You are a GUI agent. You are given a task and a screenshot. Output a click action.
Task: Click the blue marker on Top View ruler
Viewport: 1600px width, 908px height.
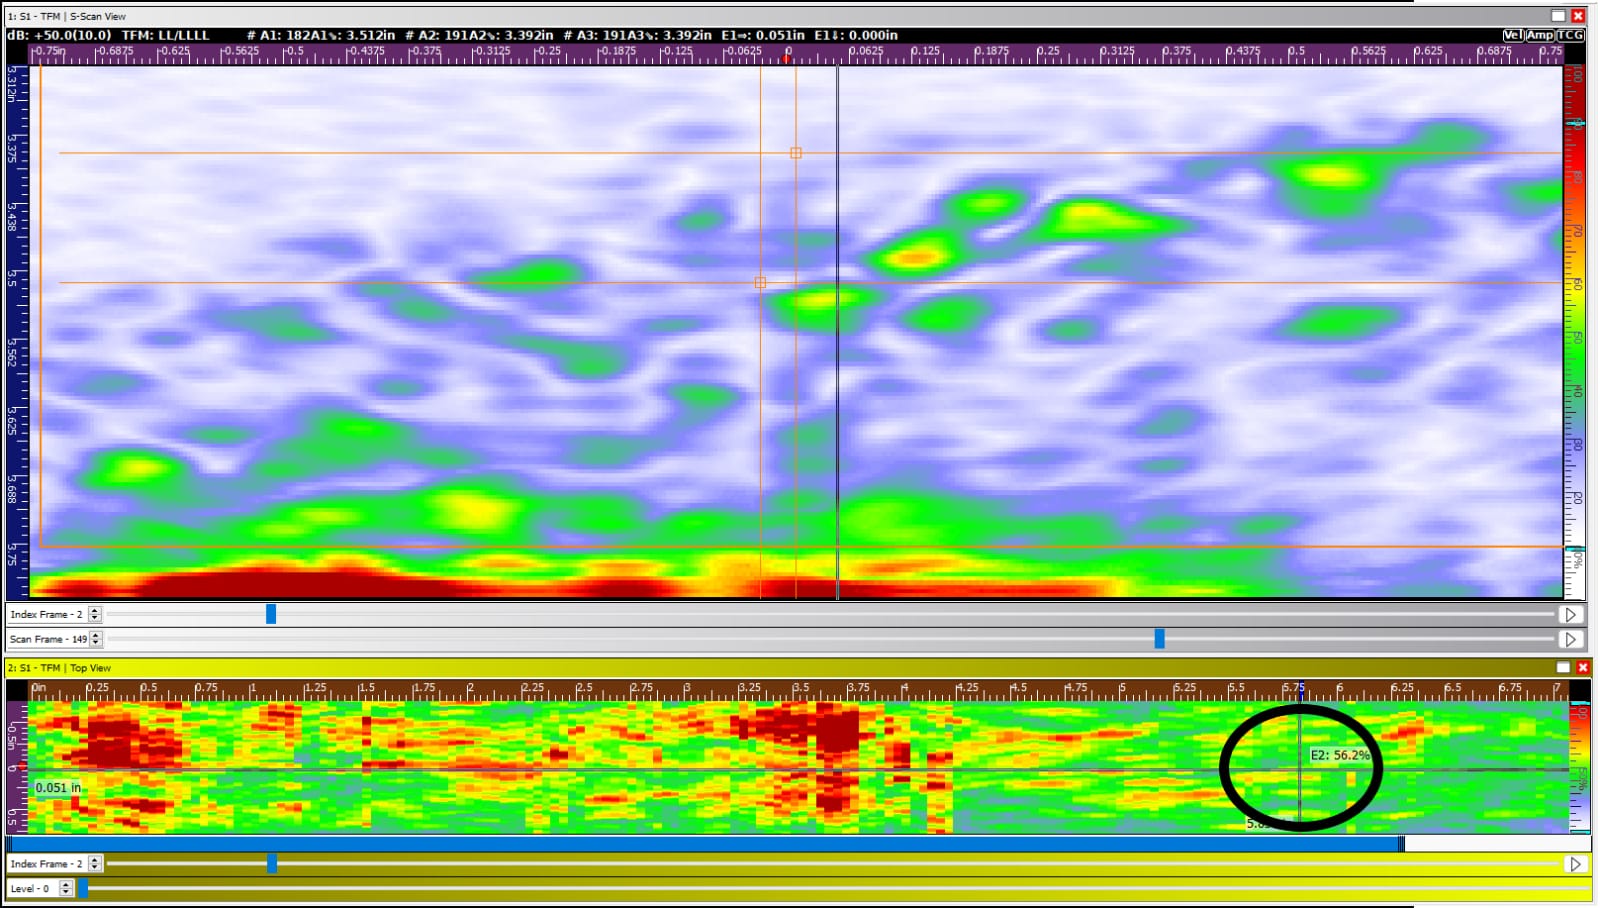point(1301,688)
